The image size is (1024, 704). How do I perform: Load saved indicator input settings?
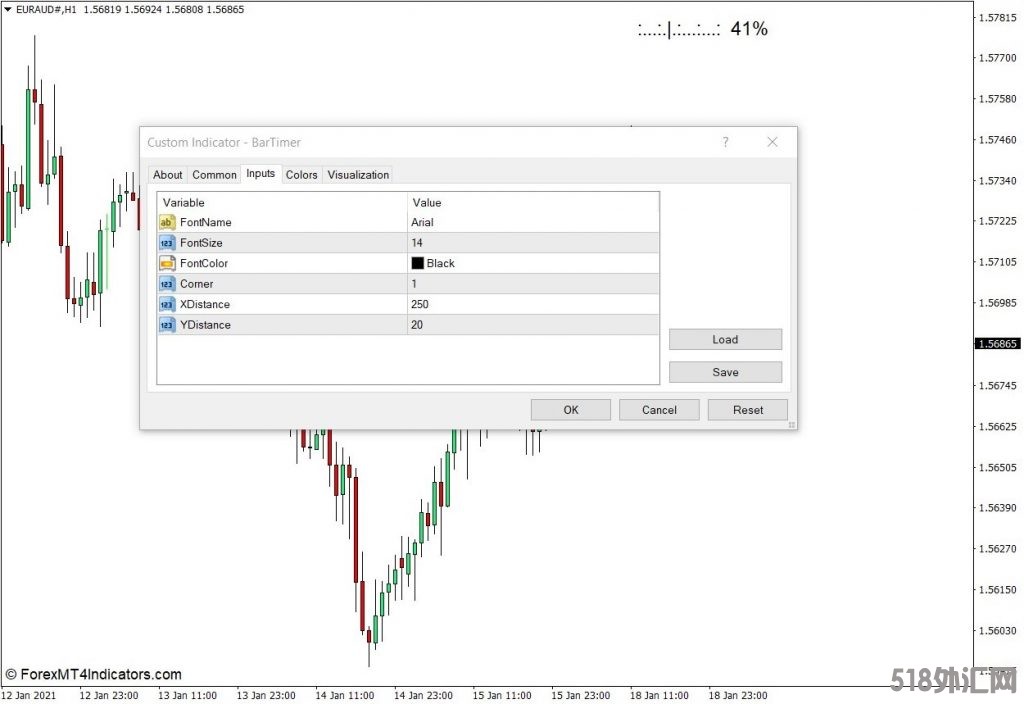point(725,340)
